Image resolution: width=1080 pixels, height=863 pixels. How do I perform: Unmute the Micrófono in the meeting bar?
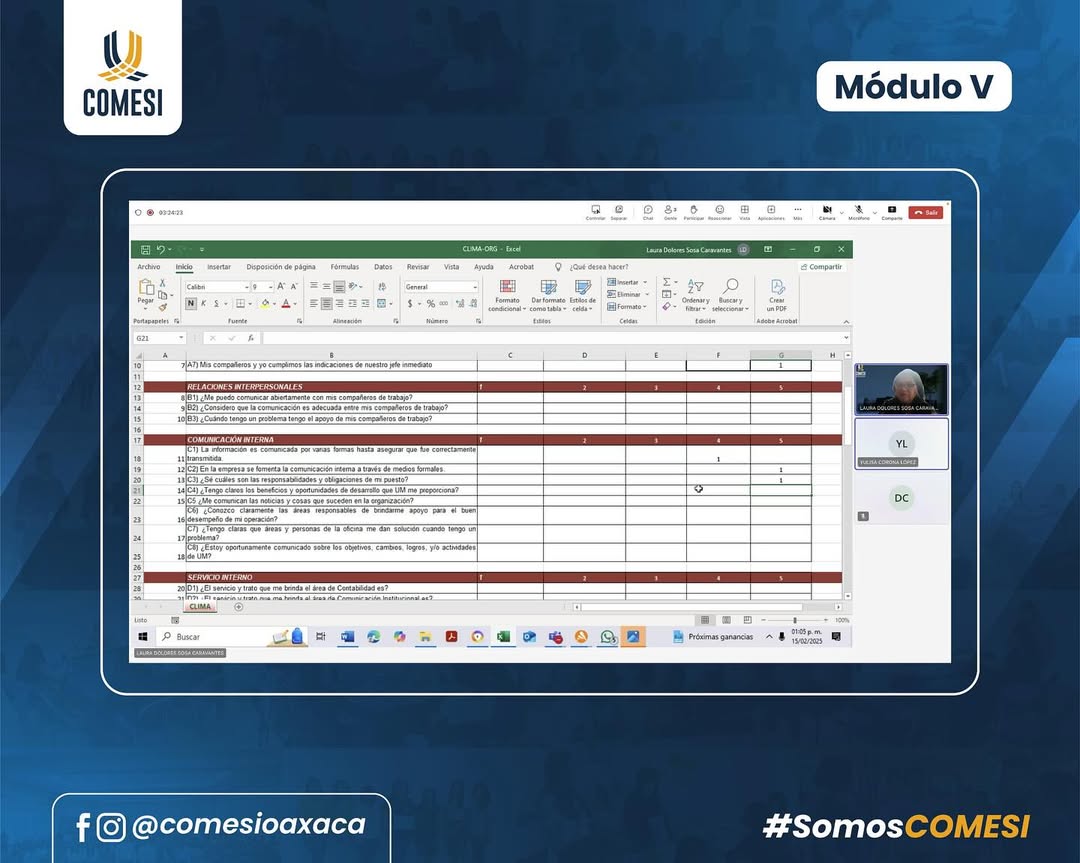coord(858,211)
